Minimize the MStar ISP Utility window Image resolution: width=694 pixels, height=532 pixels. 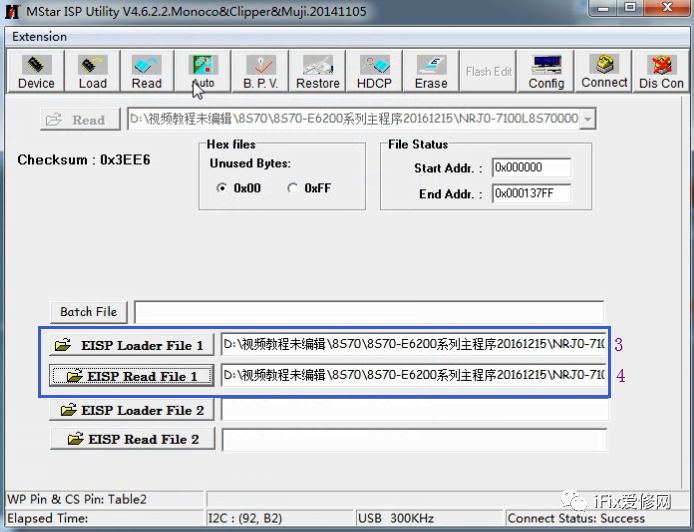(603, 8)
